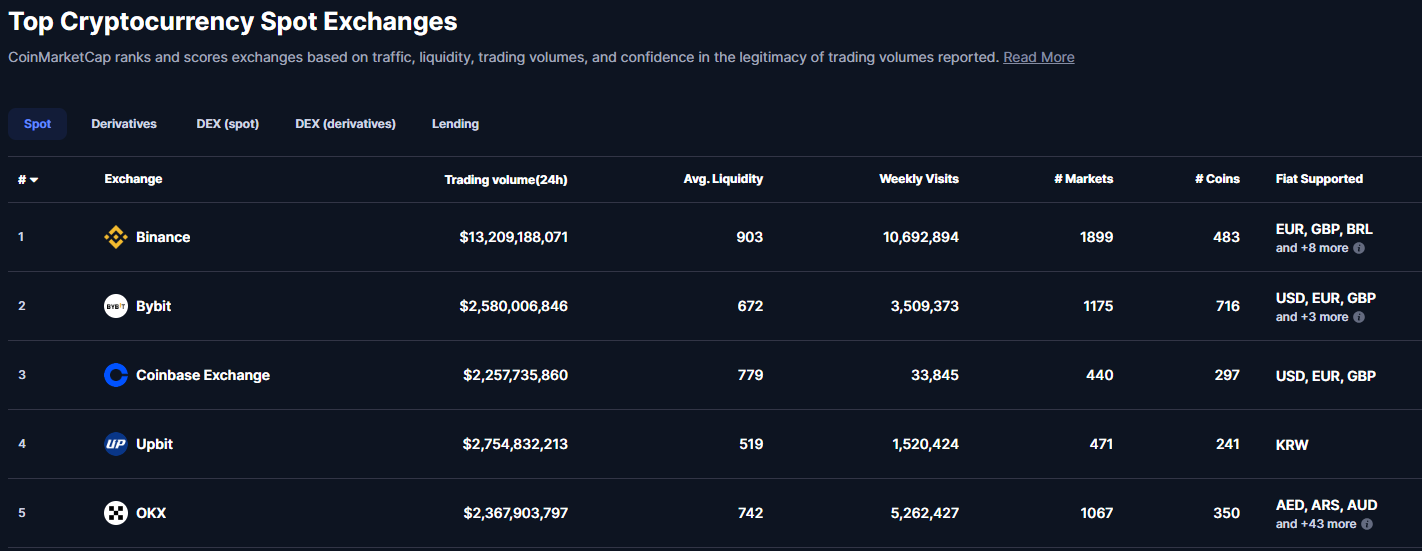Click OKX coins count 350
The width and height of the screenshot is (1422, 551).
[1227, 513]
